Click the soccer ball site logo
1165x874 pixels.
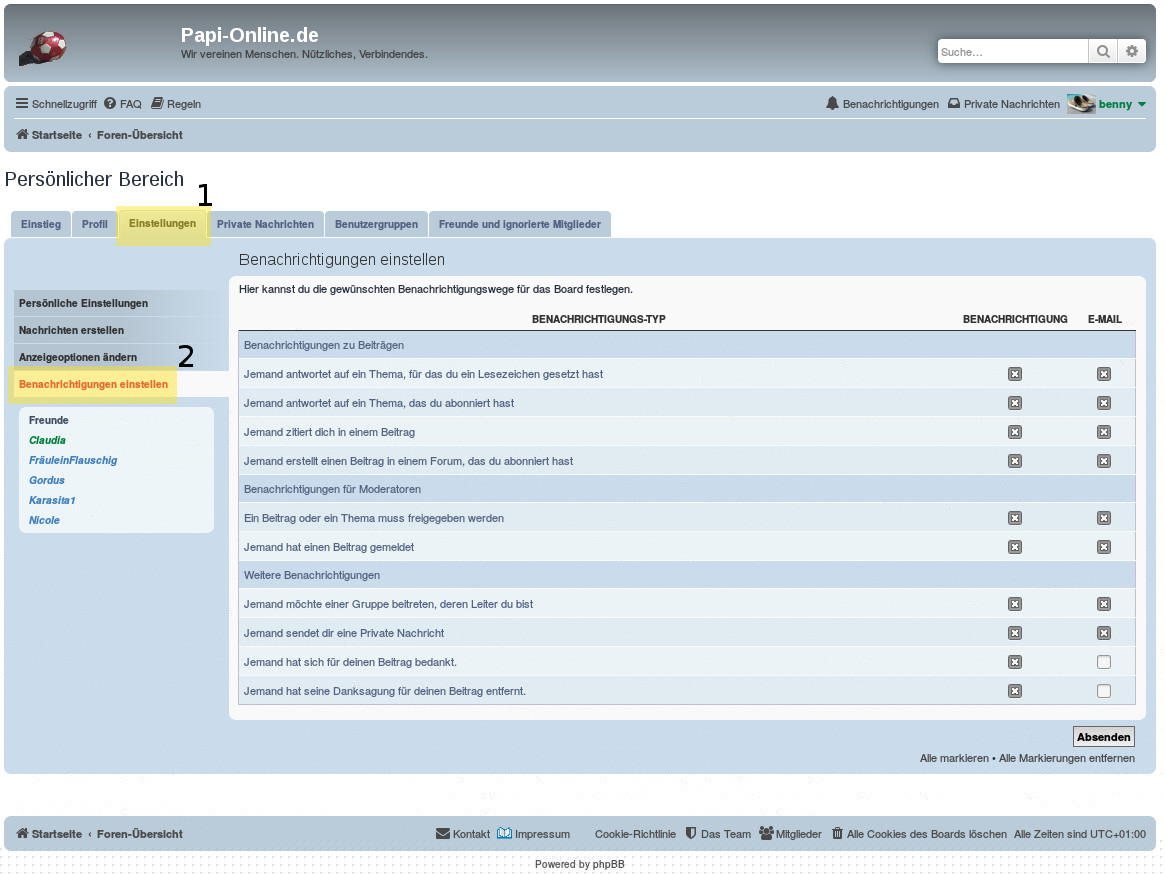(x=43, y=48)
